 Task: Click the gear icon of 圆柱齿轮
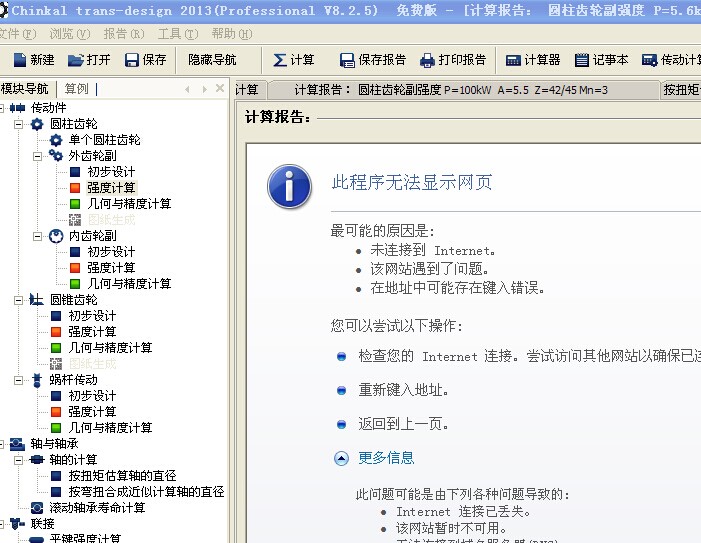coord(37,124)
